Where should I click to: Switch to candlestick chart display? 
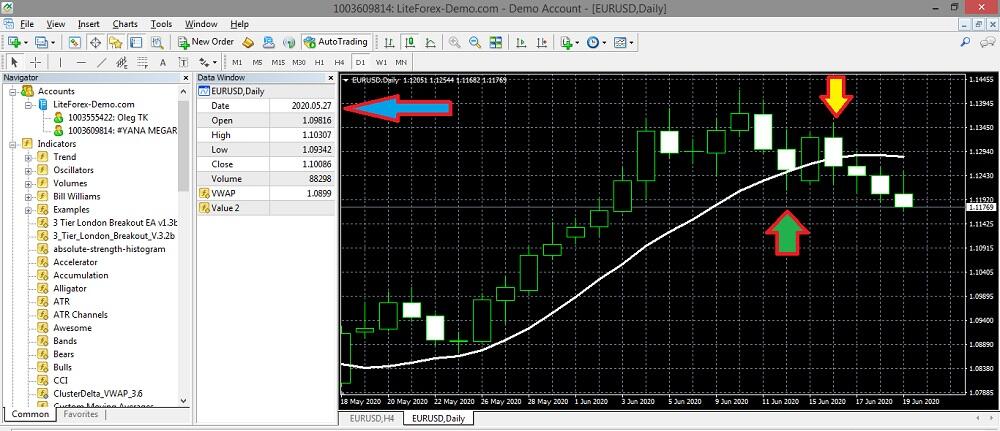pyautogui.click(x=409, y=42)
